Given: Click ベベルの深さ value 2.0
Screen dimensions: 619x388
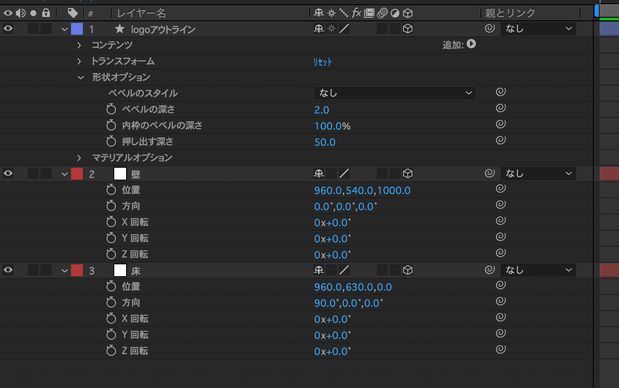Looking at the screenshot, I should pos(322,110).
